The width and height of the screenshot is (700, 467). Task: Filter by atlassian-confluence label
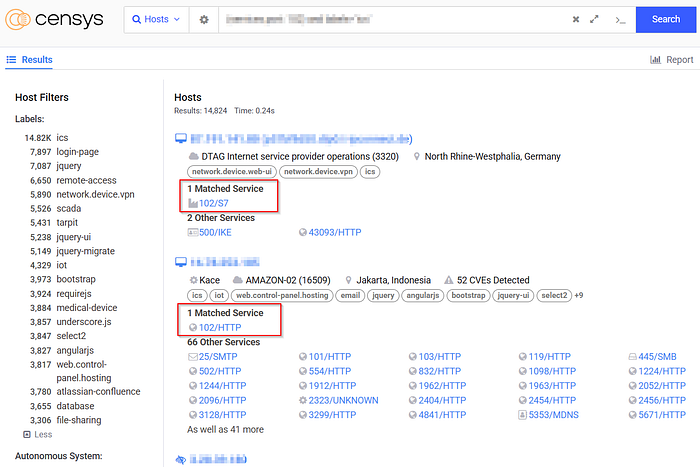[98, 392]
